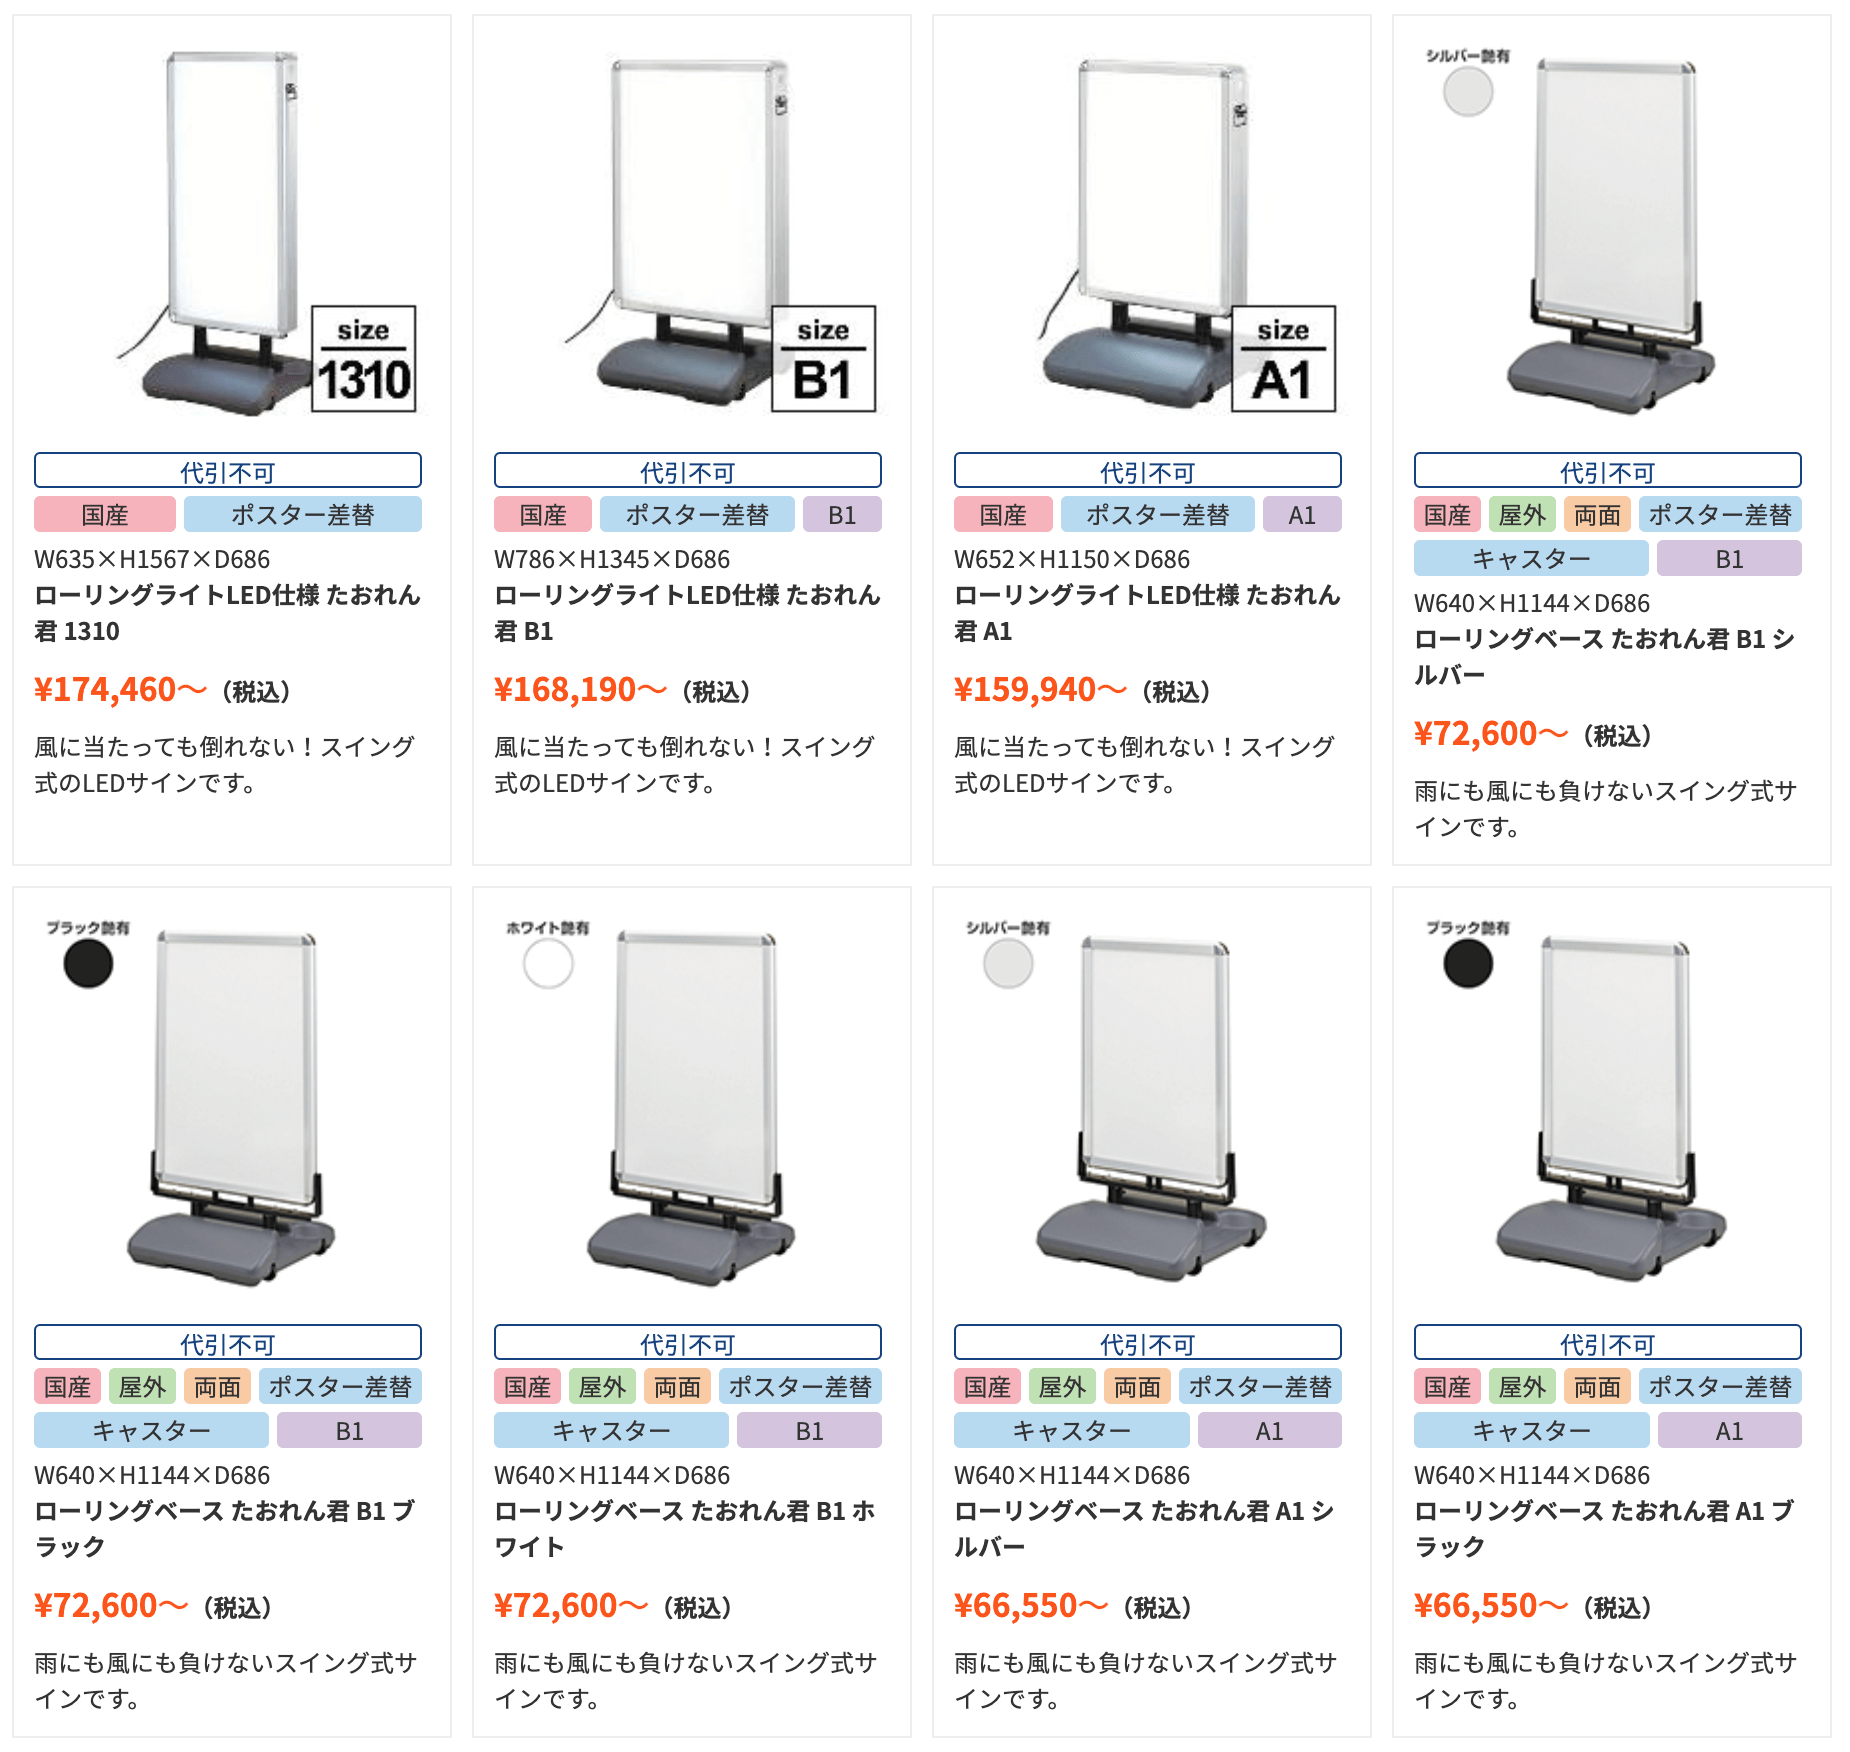Click the size B1 badge on second product
This screenshot has width=1850, height=1752.
point(823,359)
